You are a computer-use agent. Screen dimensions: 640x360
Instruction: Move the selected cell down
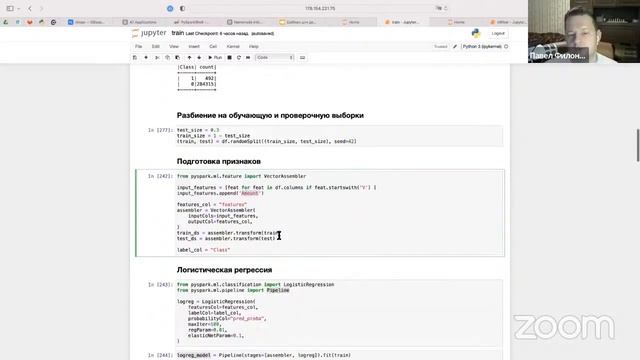click(x=199, y=58)
